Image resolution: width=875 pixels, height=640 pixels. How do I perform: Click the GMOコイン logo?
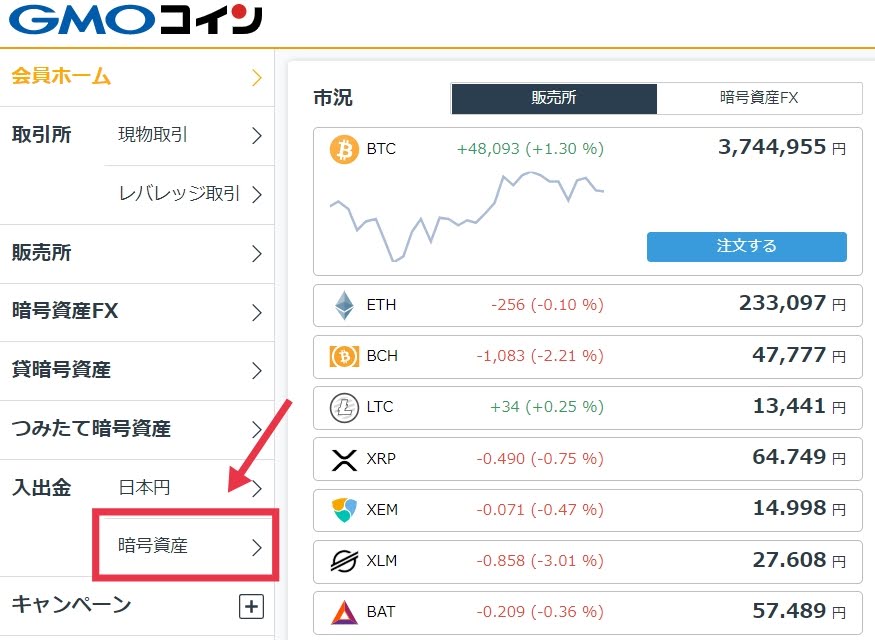[x=136, y=20]
